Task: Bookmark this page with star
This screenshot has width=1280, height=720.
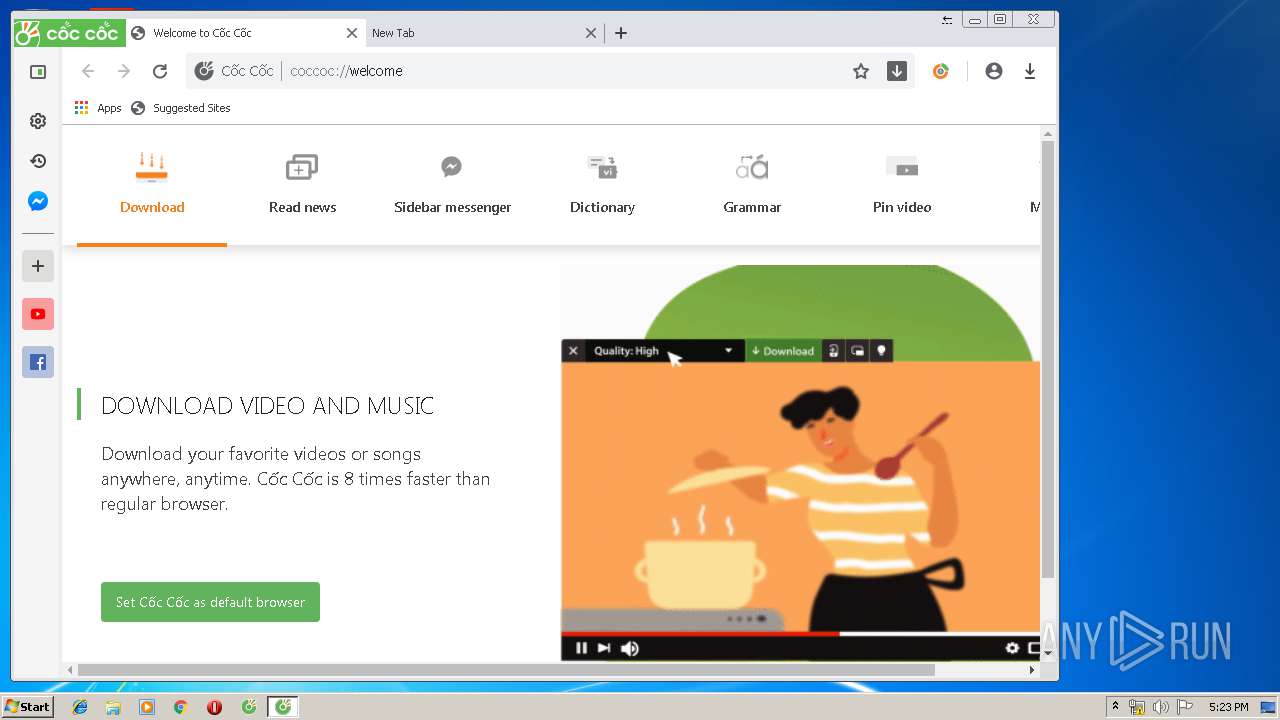Action: point(861,71)
